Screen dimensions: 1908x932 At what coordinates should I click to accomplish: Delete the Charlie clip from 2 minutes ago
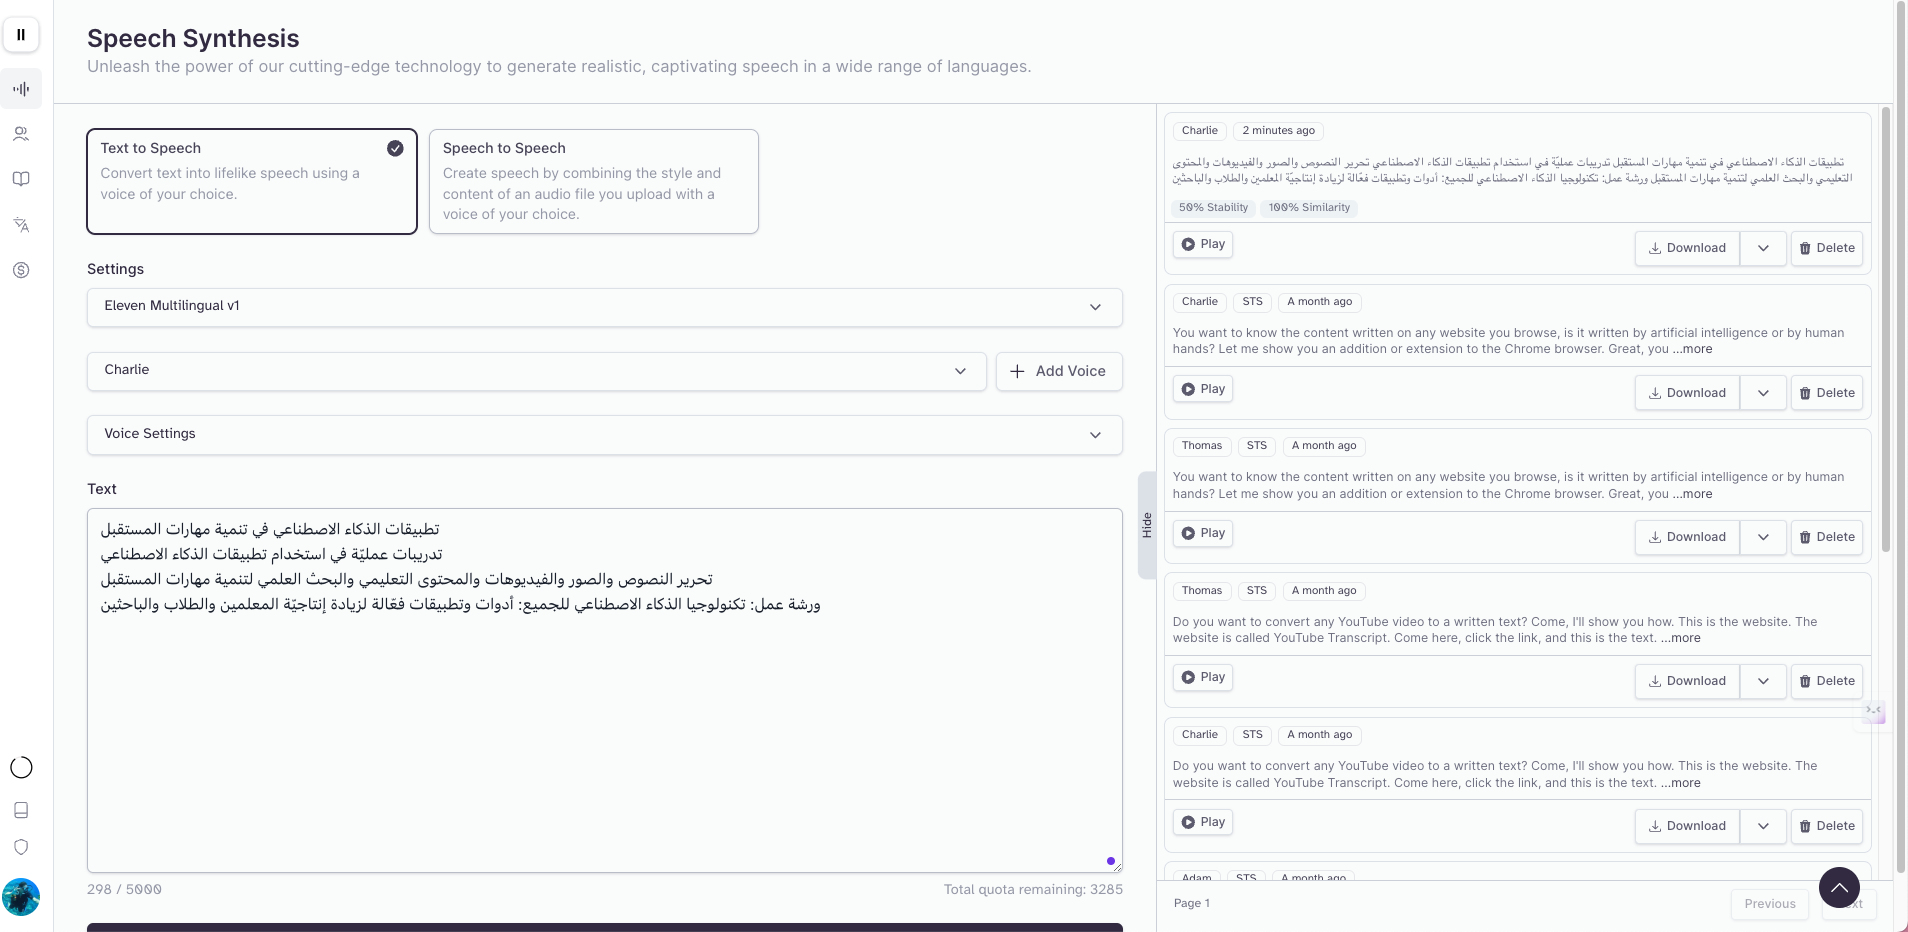click(1826, 248)
